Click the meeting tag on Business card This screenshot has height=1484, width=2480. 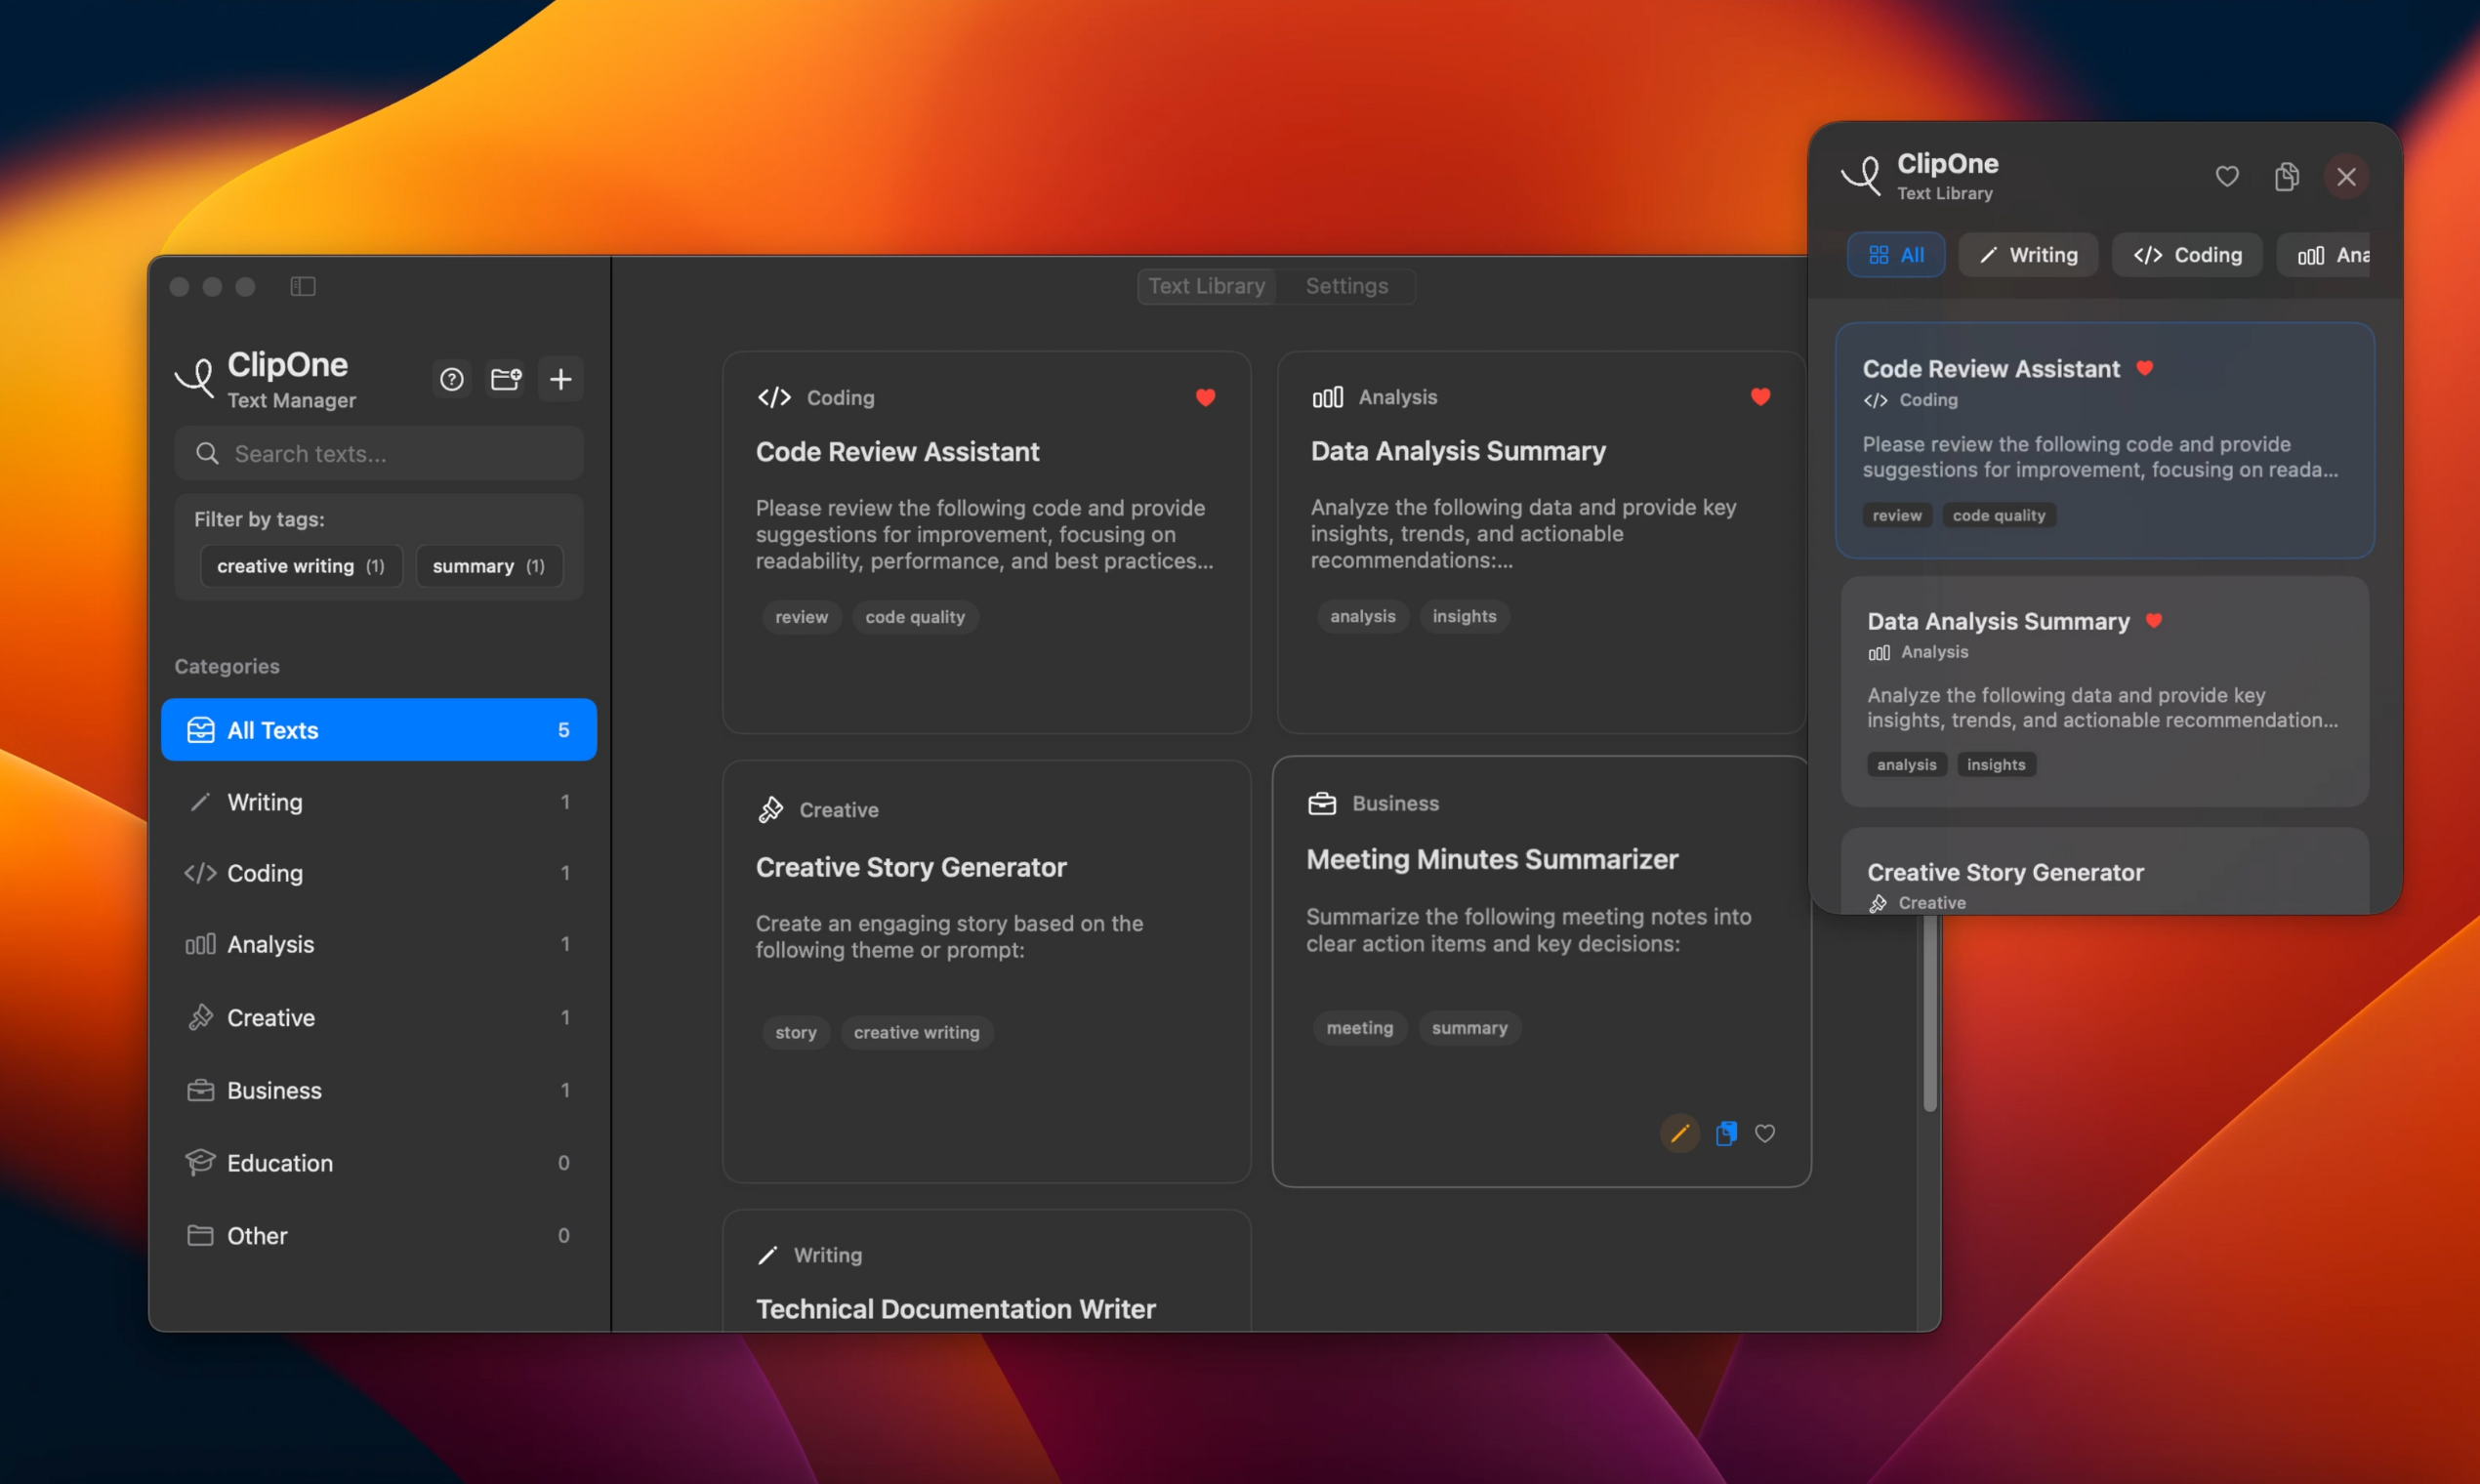1359,1028
